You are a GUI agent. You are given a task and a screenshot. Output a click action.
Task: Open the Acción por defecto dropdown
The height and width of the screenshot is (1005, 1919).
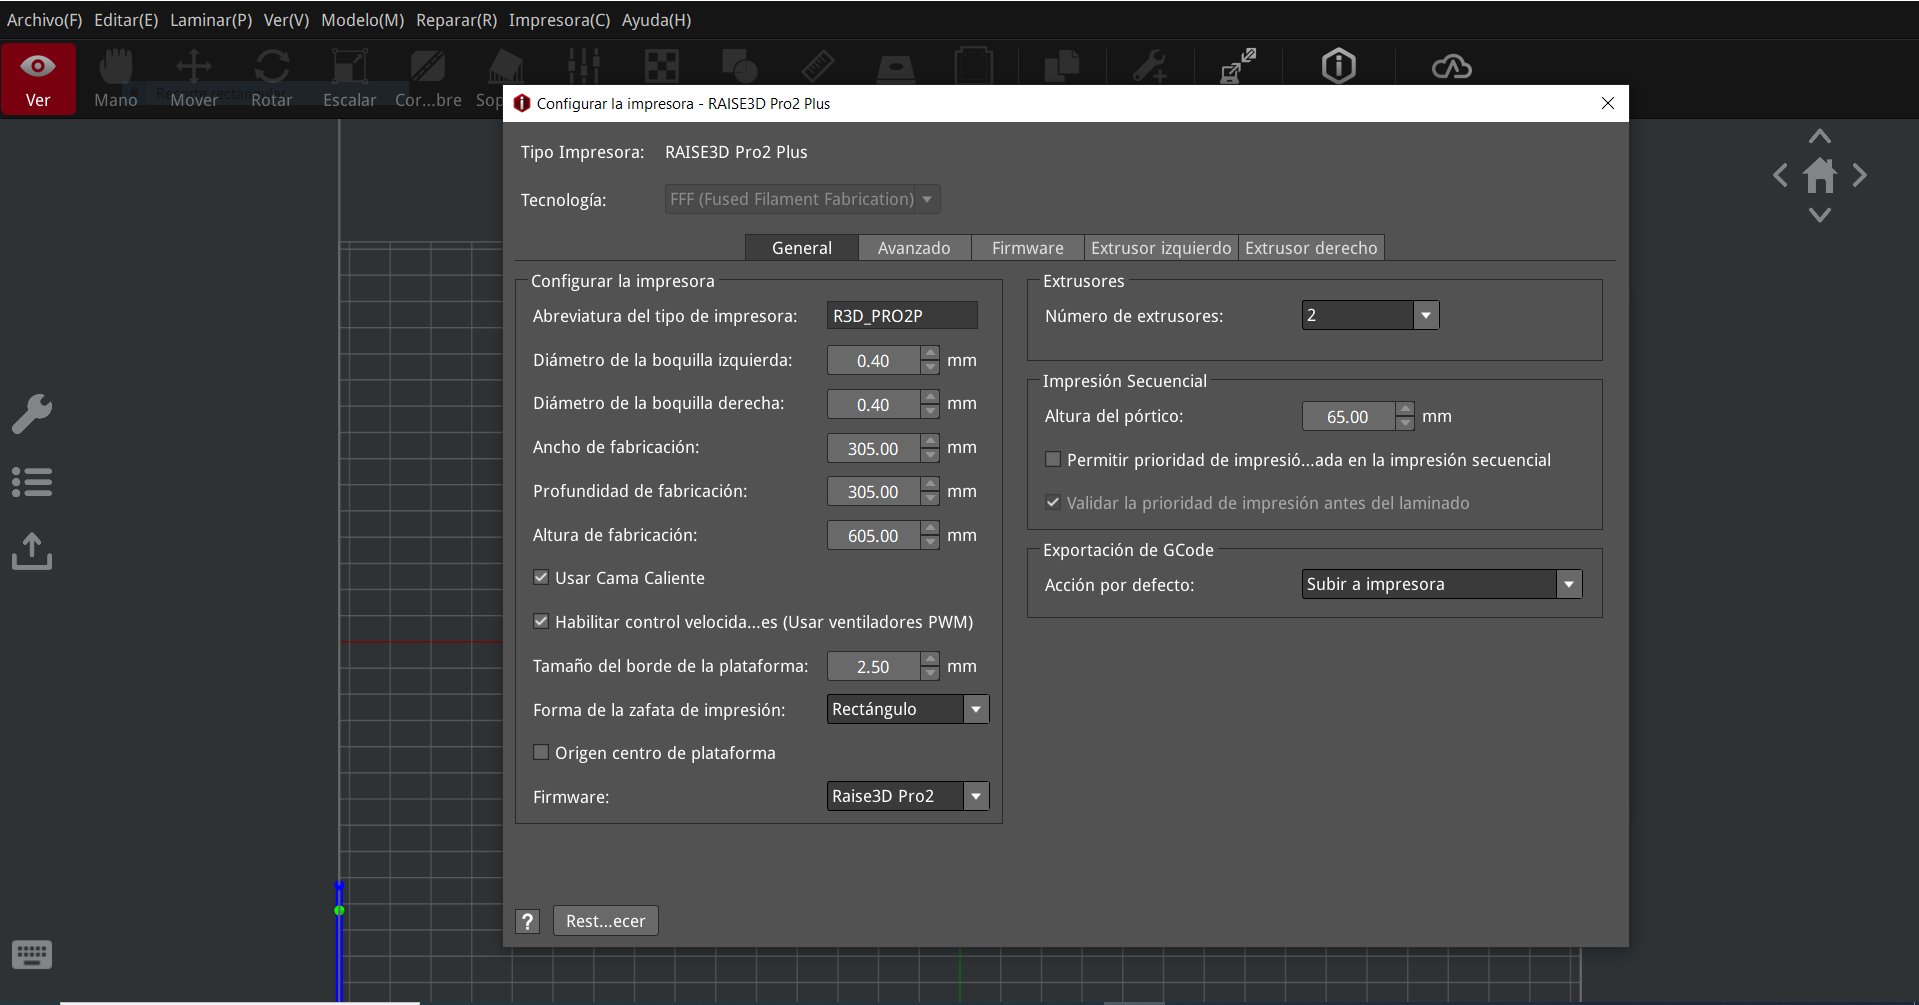(1442, 584)
